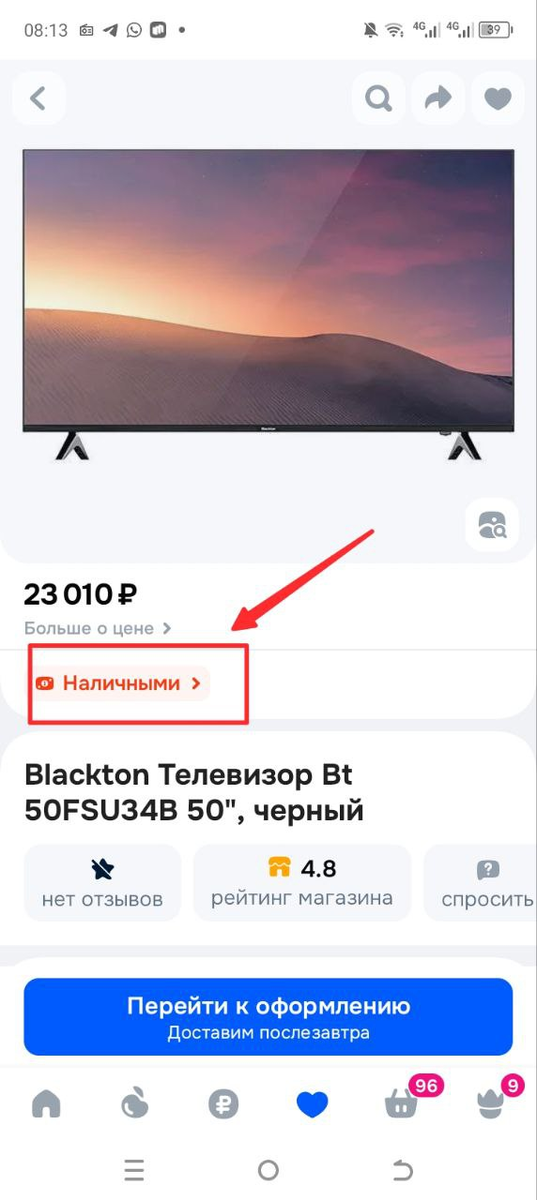Open the "Наличными" payment option

coord(119,683)
